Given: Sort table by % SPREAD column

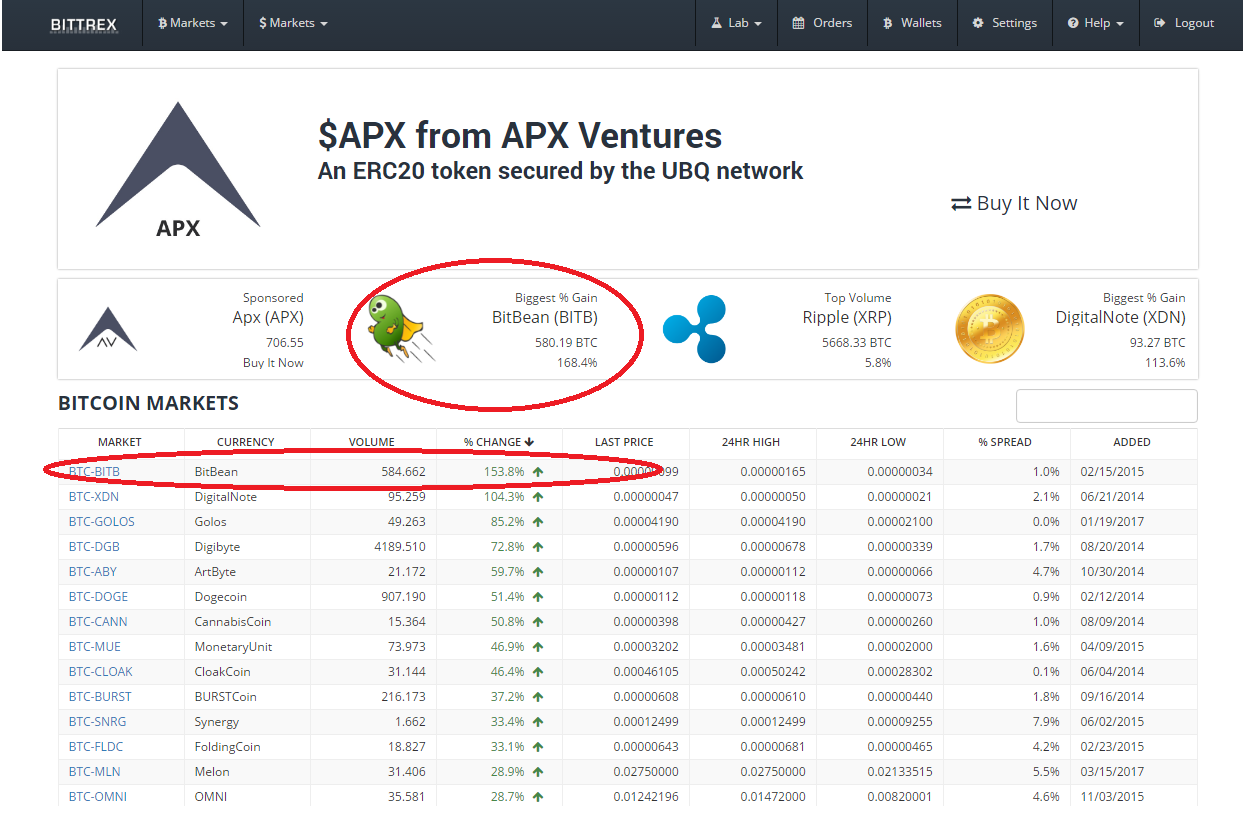Looking at the screenshot, I should pos(1005,442).
